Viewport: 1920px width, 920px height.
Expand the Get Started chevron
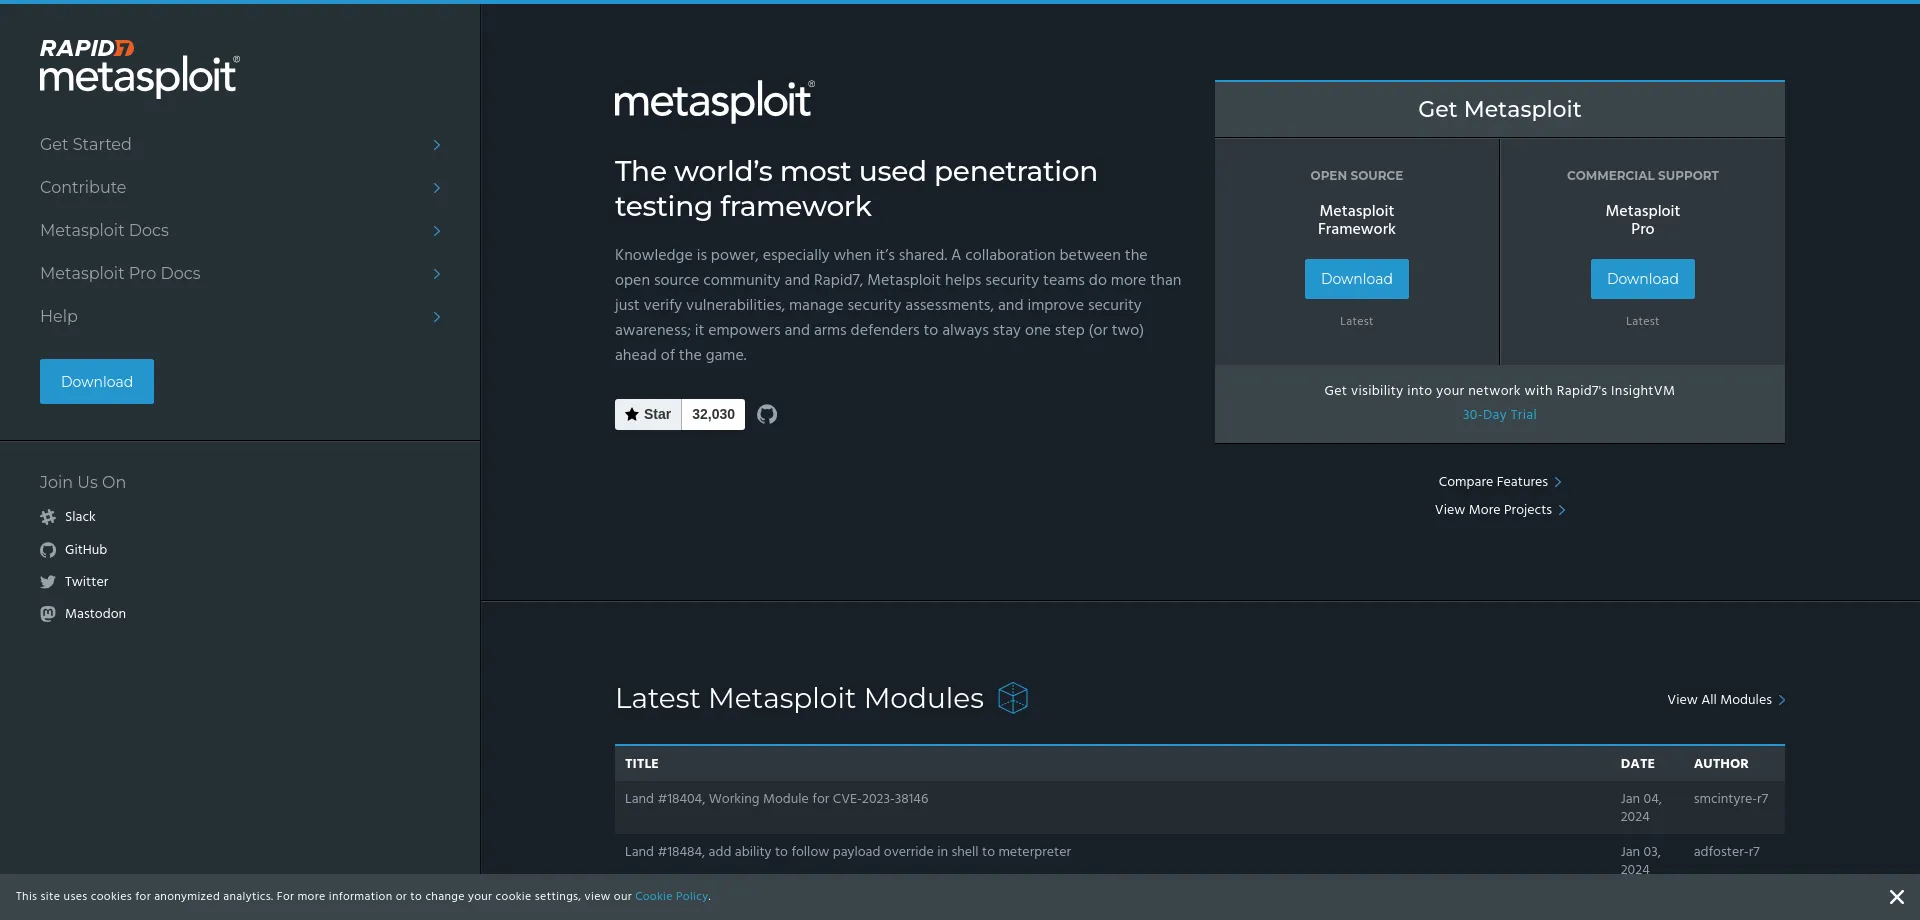(x=437, y=145)
